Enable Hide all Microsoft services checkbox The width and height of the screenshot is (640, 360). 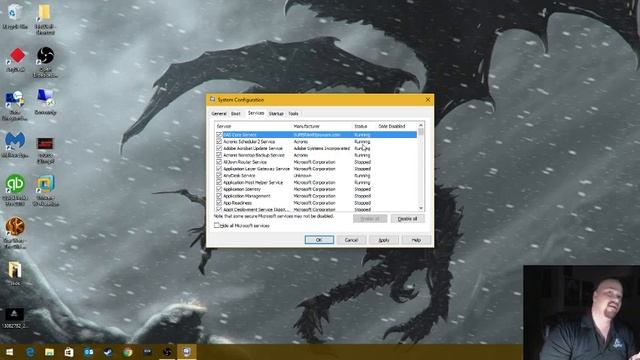click(217, 225)
